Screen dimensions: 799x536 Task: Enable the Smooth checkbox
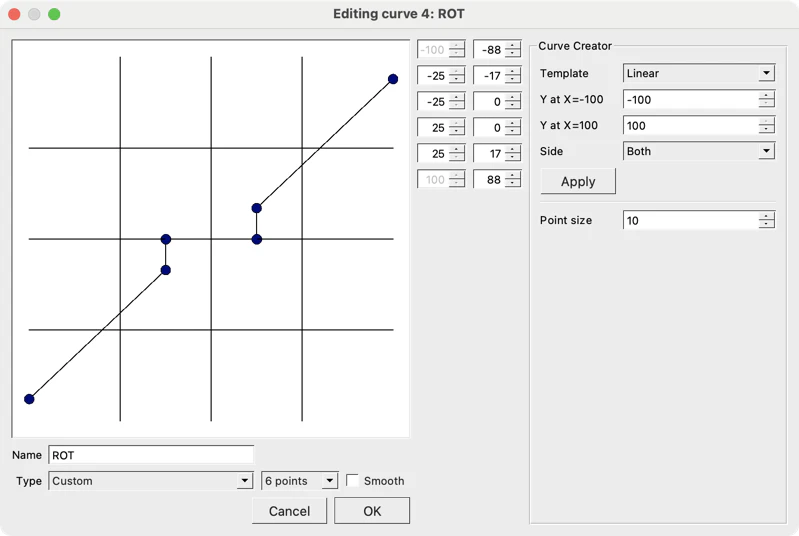point(352,480)
